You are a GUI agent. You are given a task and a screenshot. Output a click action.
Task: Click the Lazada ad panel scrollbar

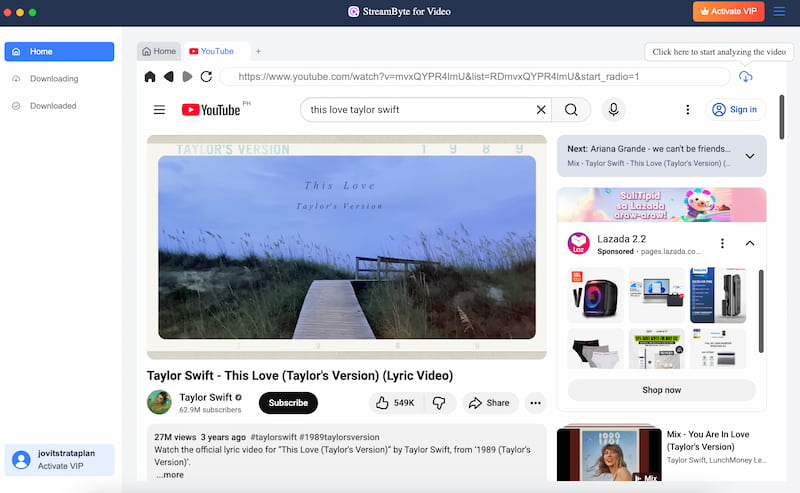point(761,311)
